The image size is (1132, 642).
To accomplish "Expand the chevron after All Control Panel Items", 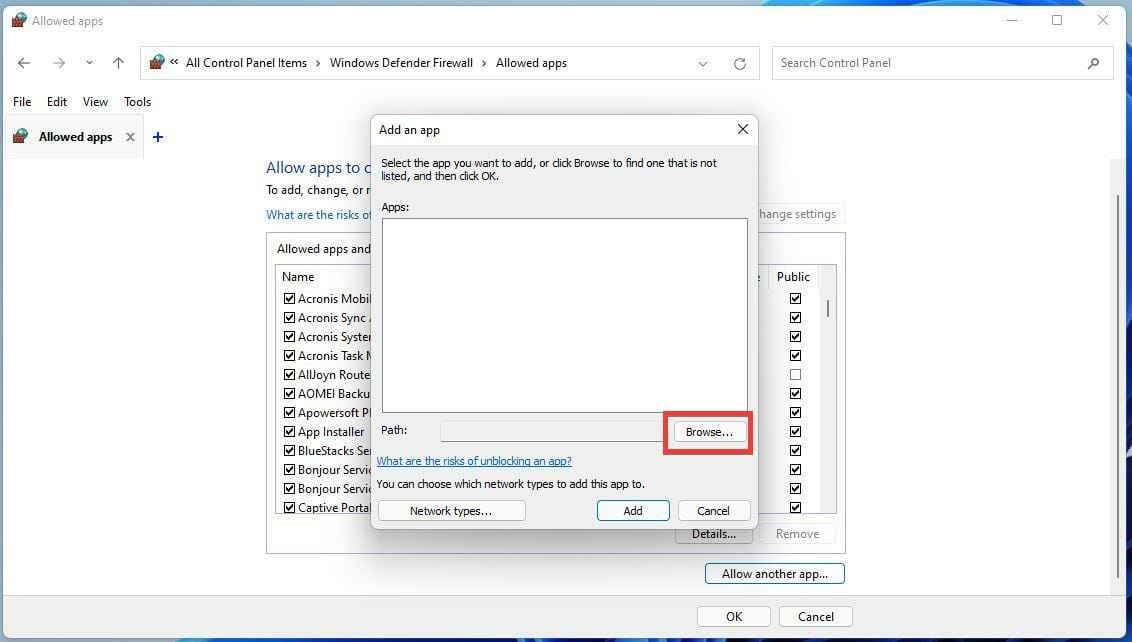I will tap(318, 64).
